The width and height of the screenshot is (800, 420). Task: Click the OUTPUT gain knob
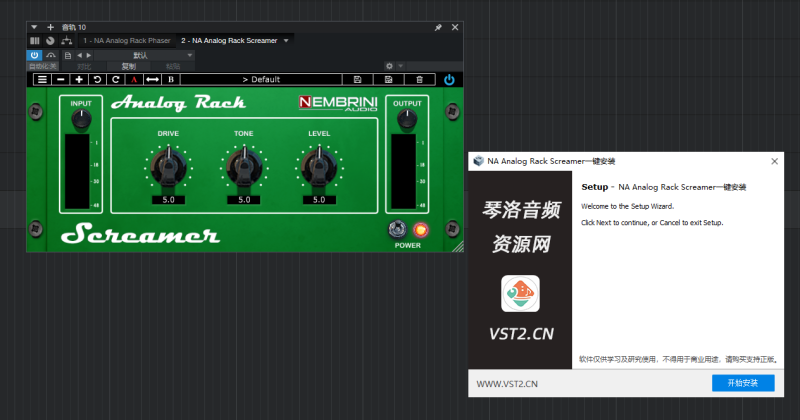(407, 119)
